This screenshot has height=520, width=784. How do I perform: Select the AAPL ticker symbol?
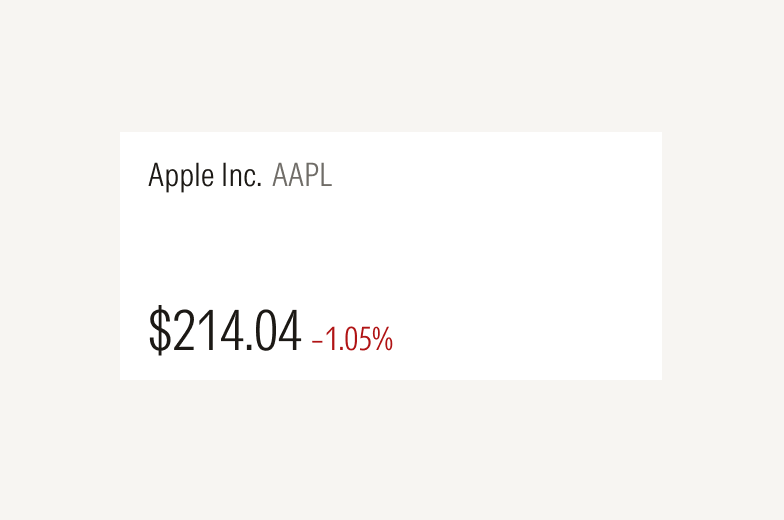pyautogui.click(x=302, y=176)
